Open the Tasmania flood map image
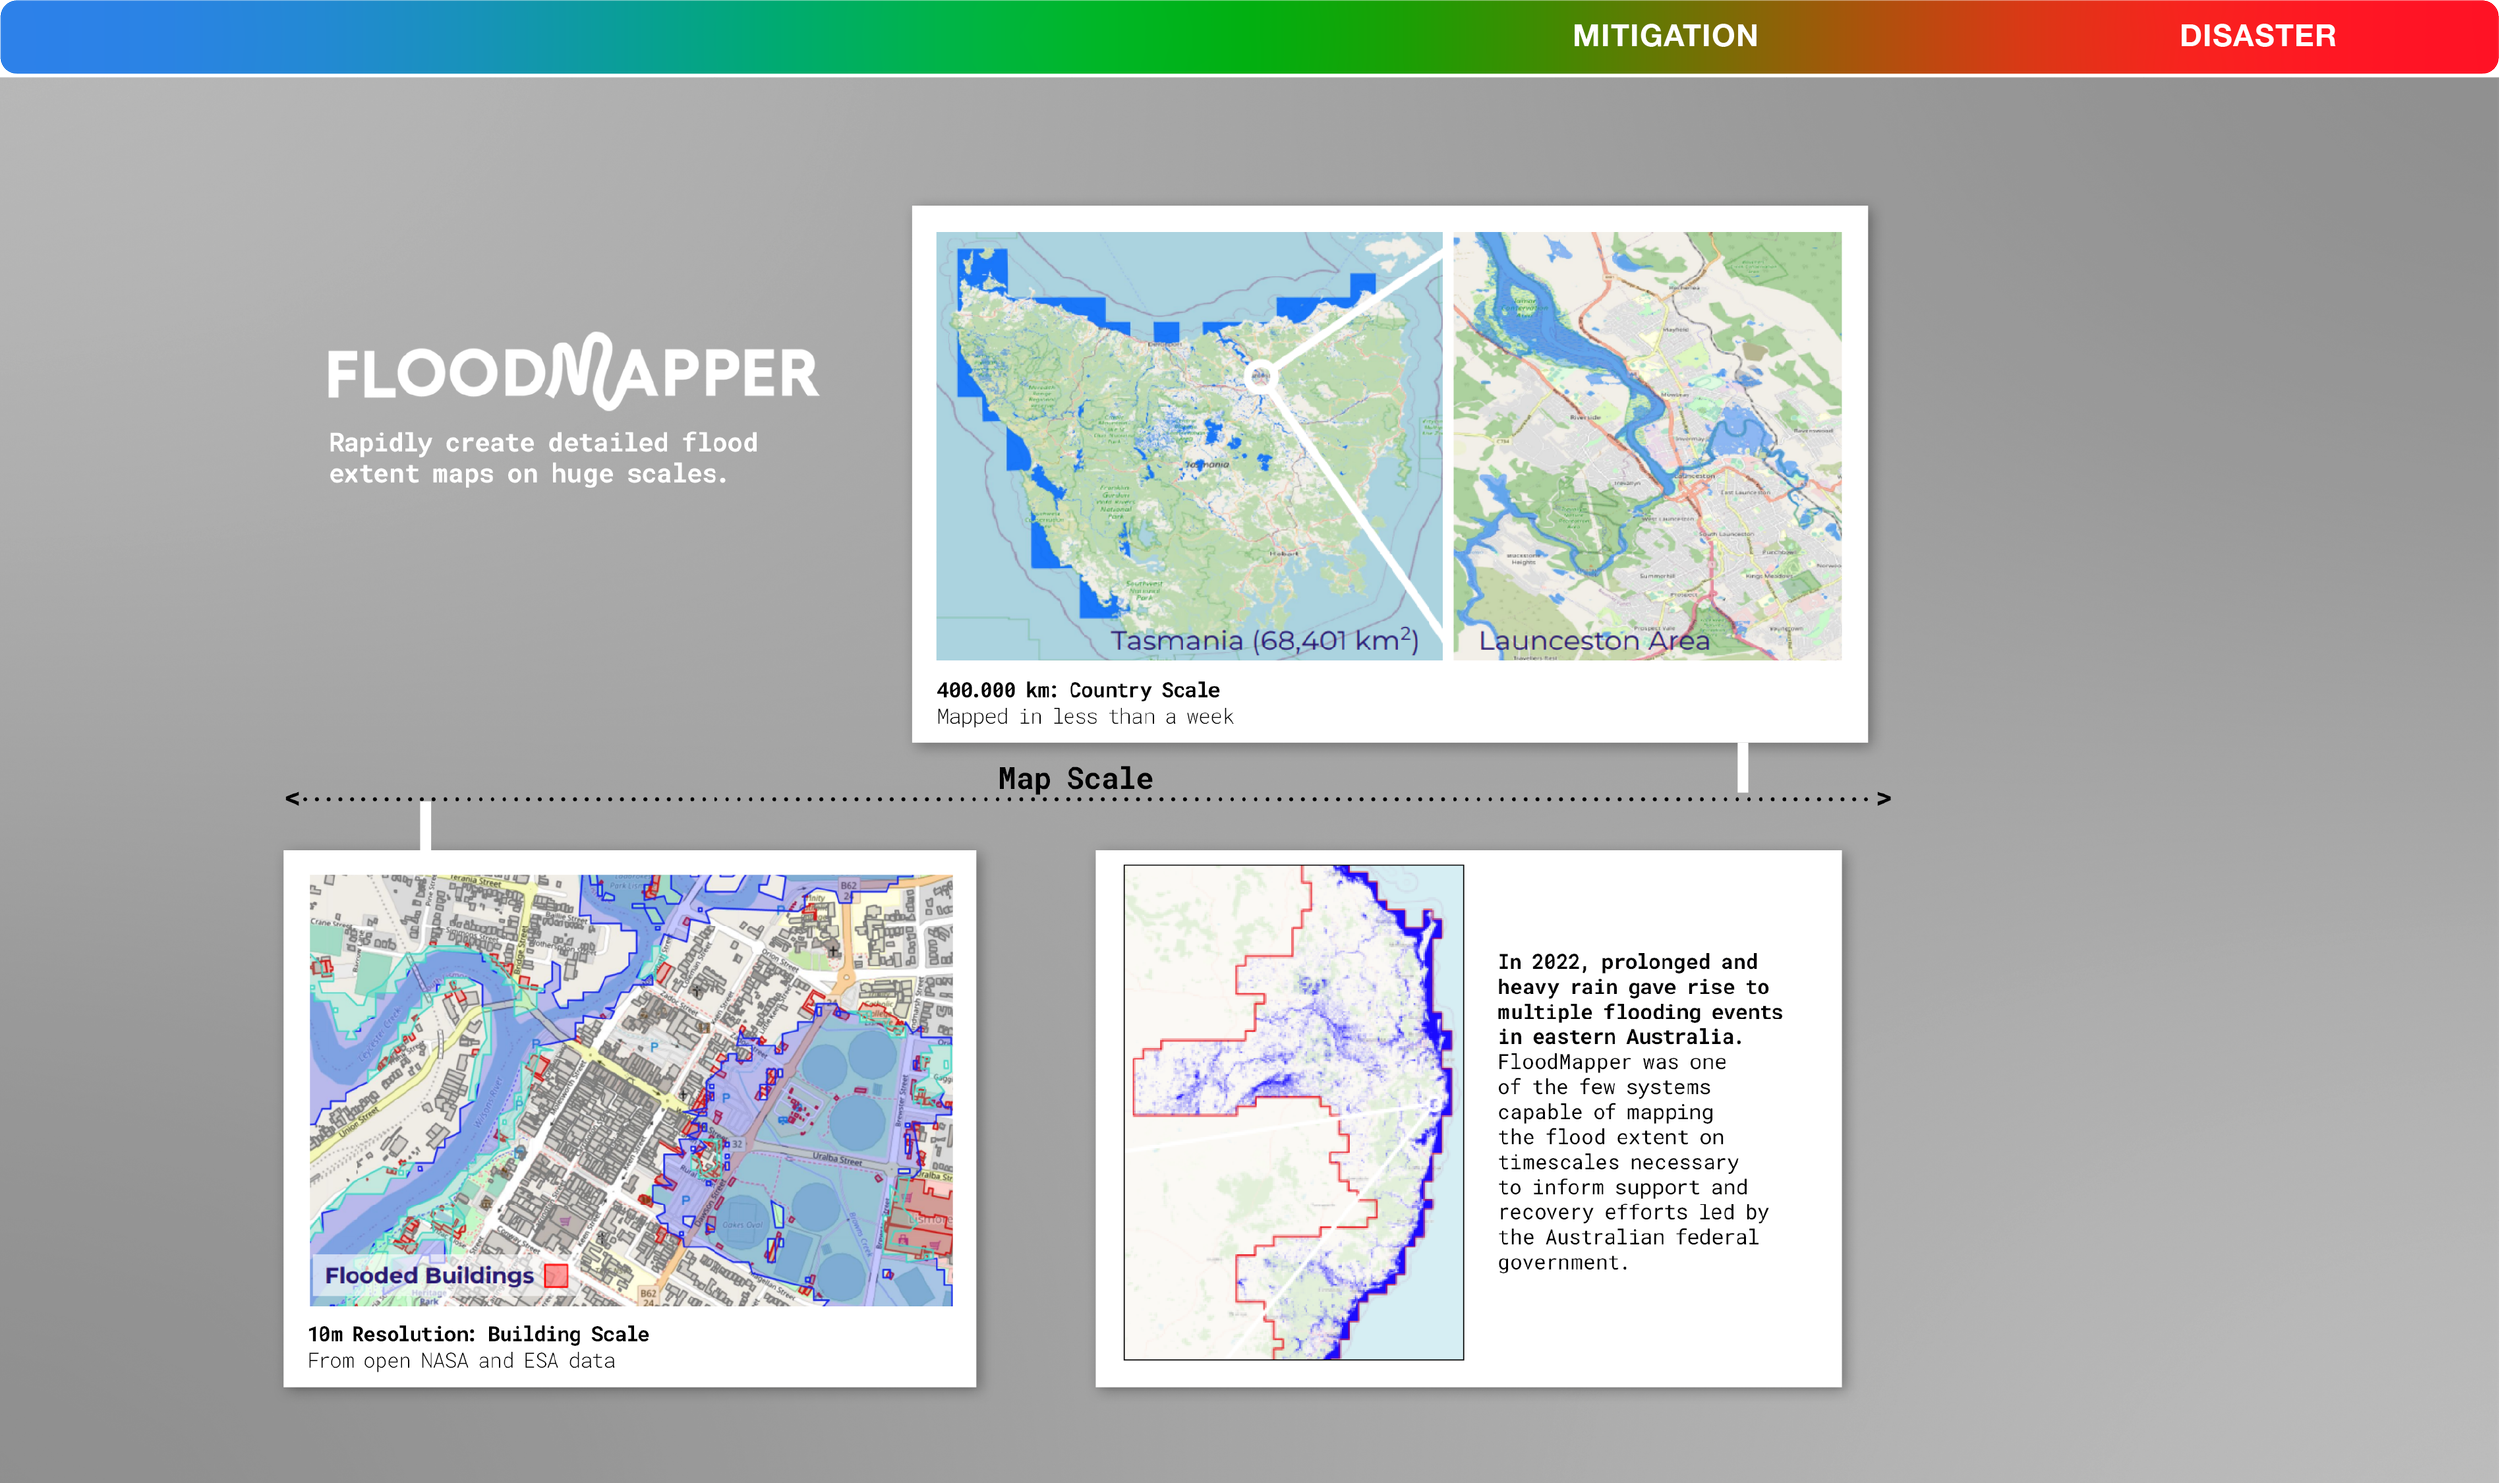This screenshot has height=1483, width=2500. pos(1189,446)
